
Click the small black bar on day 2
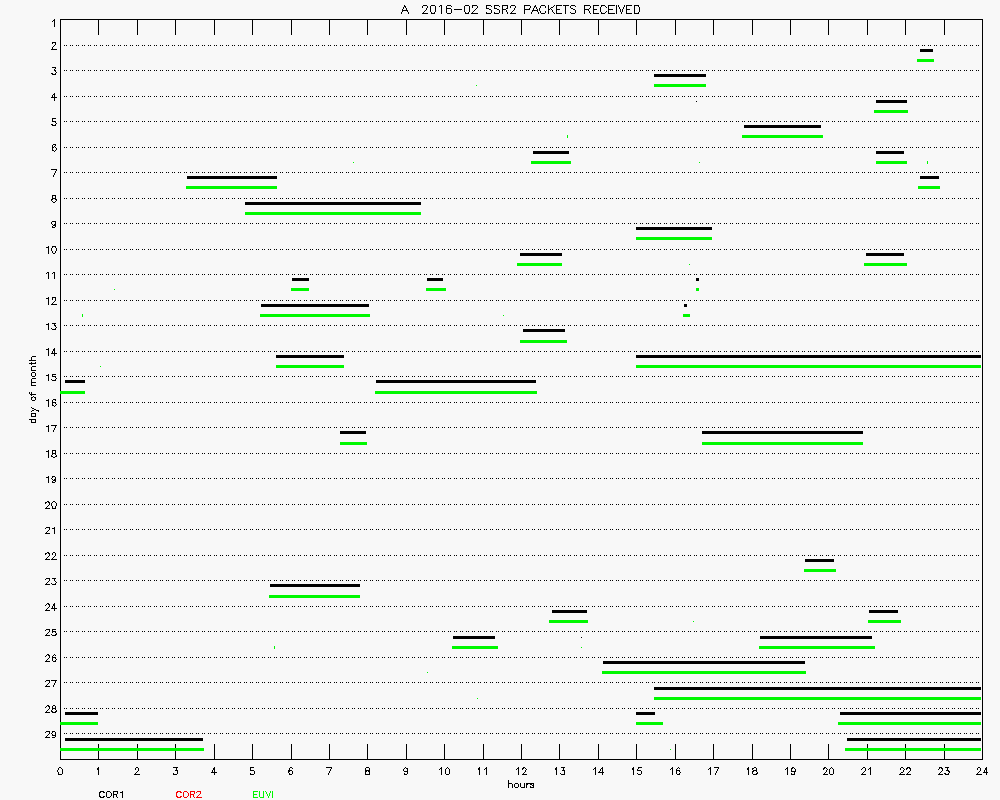click(926, 50)
